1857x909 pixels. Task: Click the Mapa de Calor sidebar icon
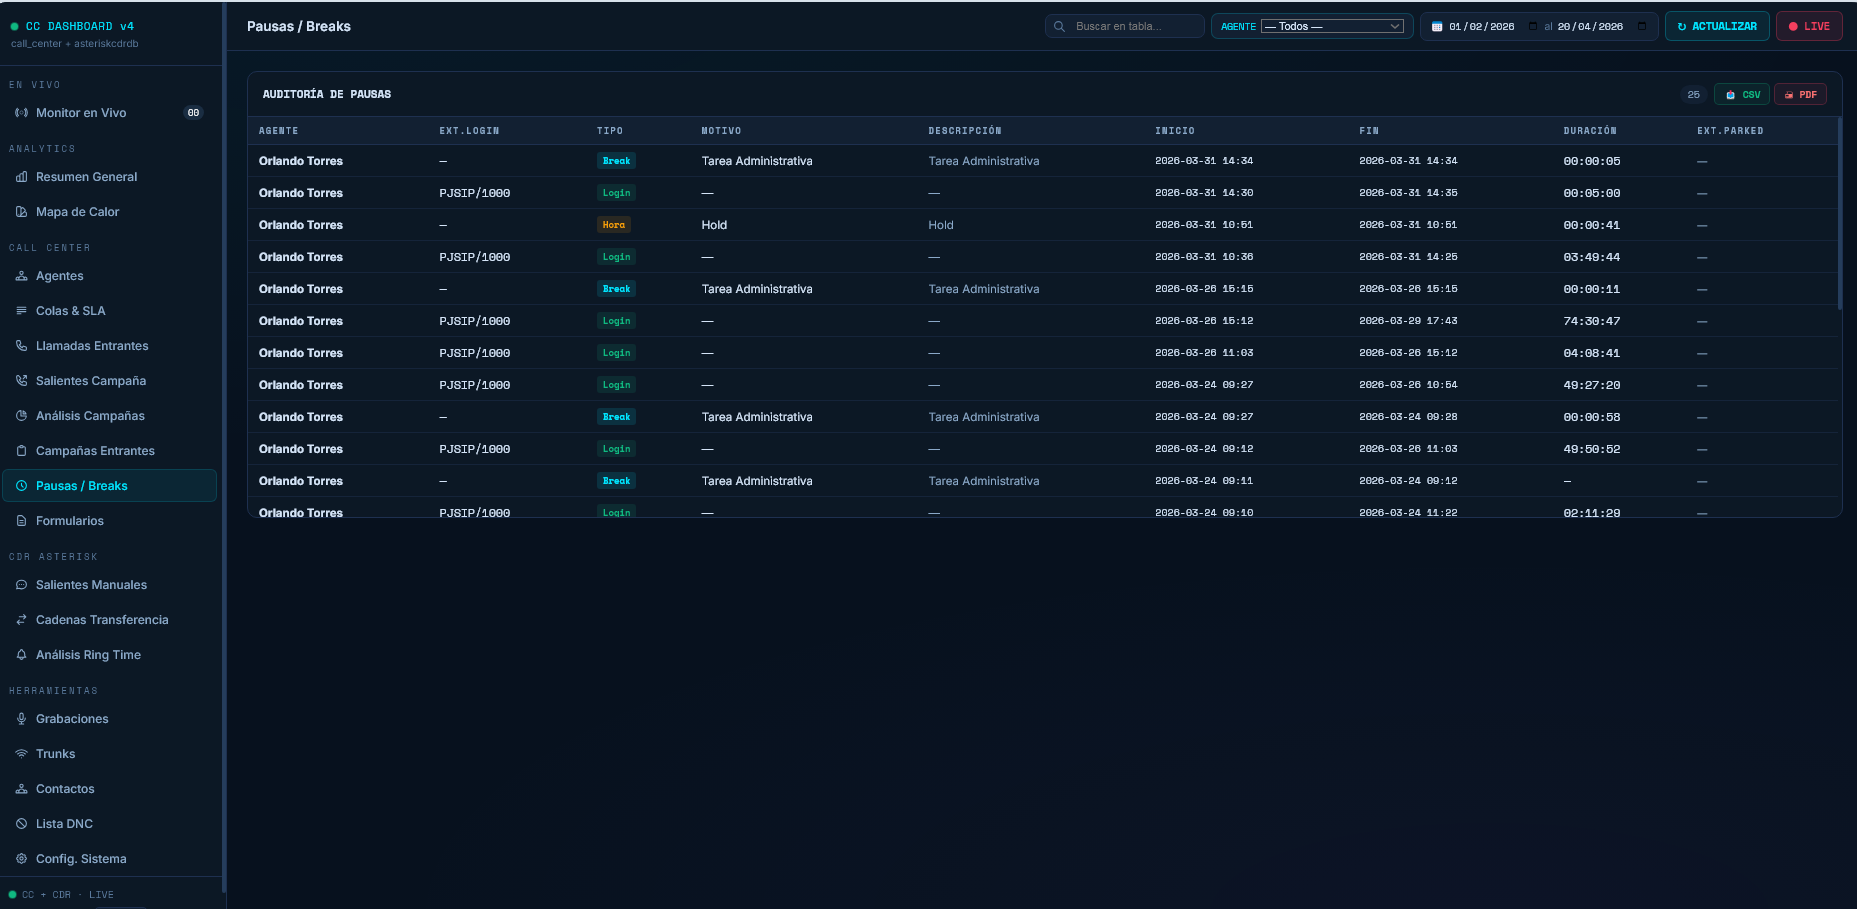(21, 212)
